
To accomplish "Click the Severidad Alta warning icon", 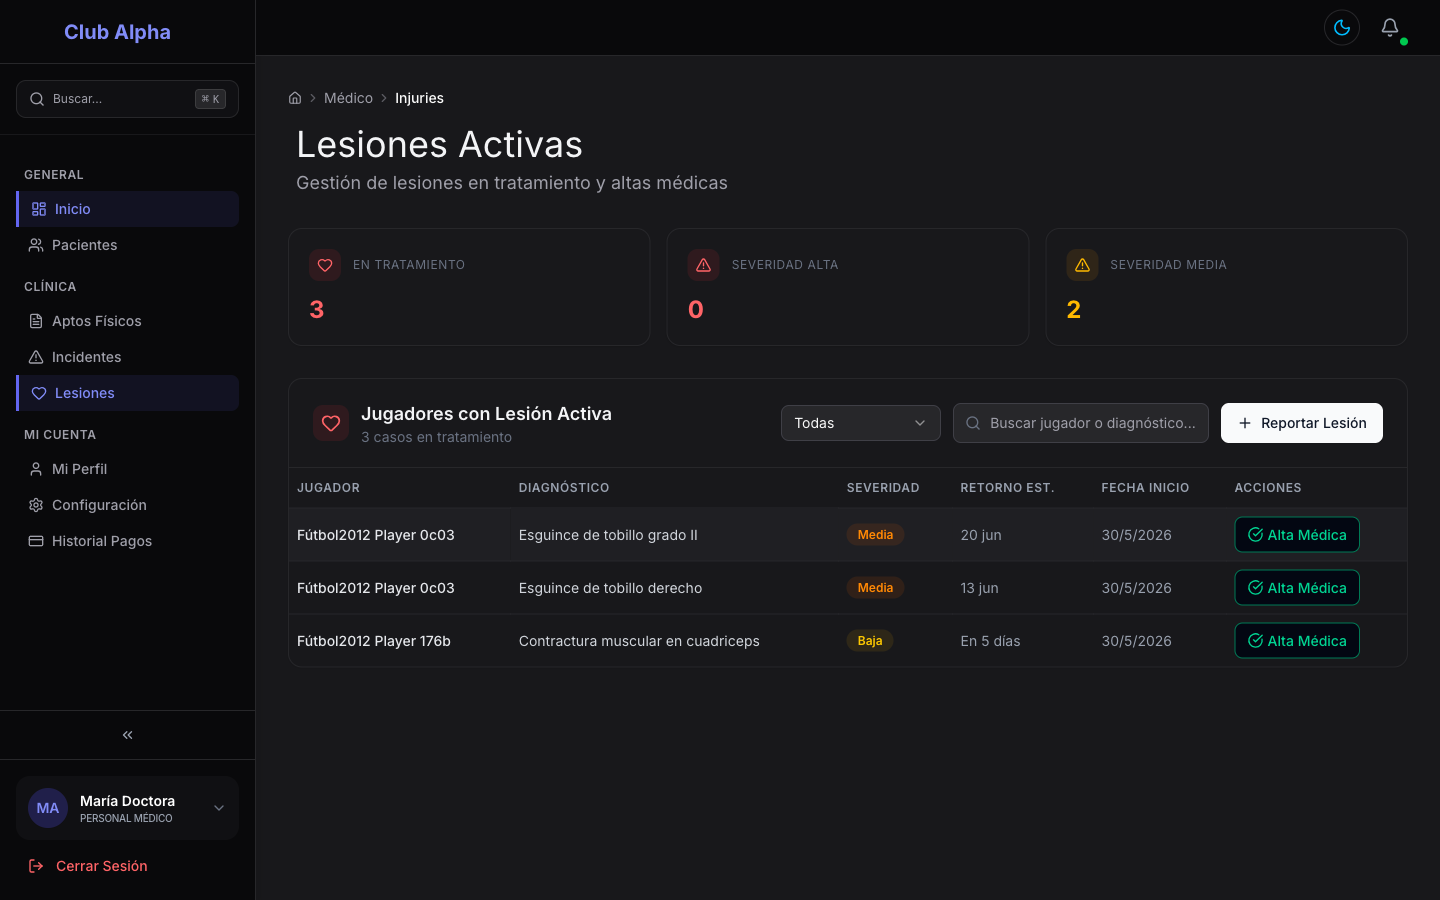I will 704,265.
